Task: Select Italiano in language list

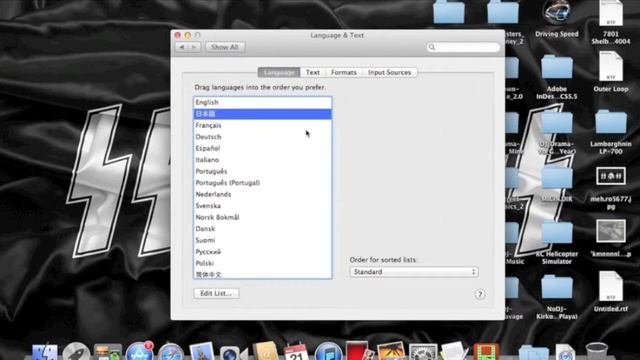Action: [x=263, y=160]
